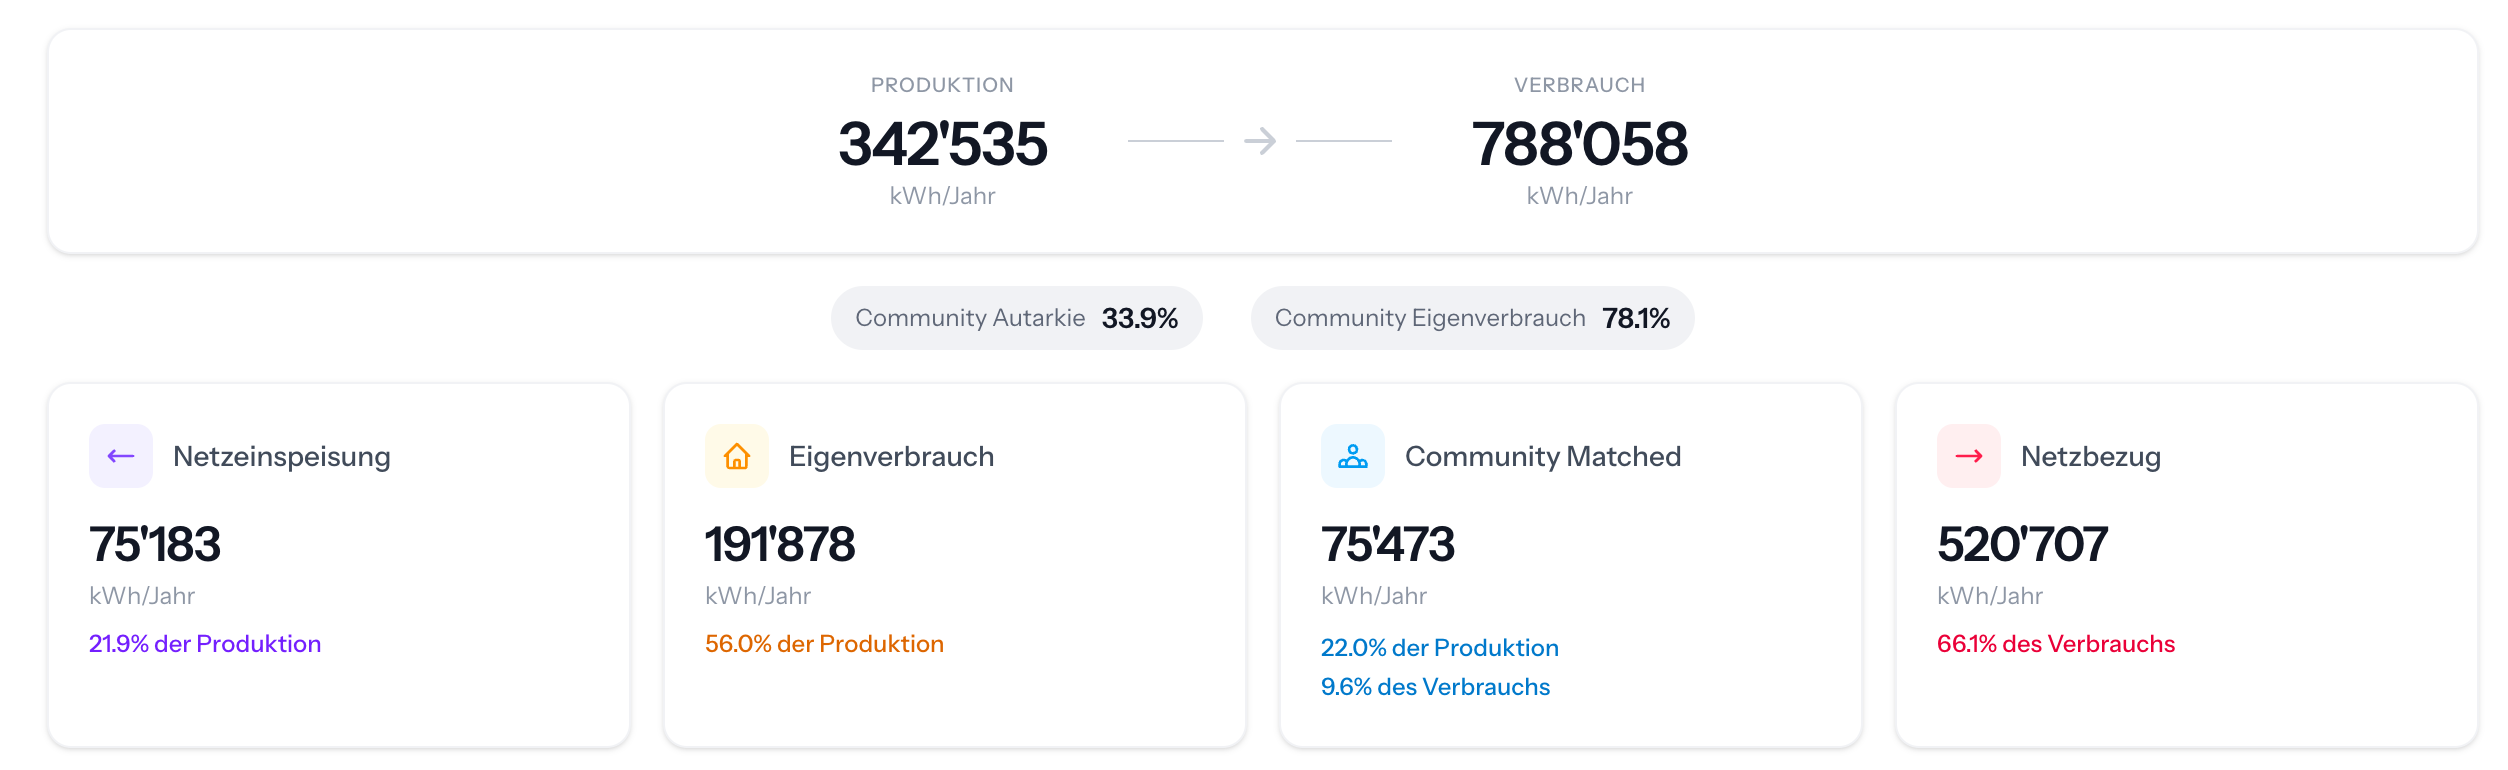Click the Netzbezug card title
The image size is (2508, 770).
(x=2090, y=456)
